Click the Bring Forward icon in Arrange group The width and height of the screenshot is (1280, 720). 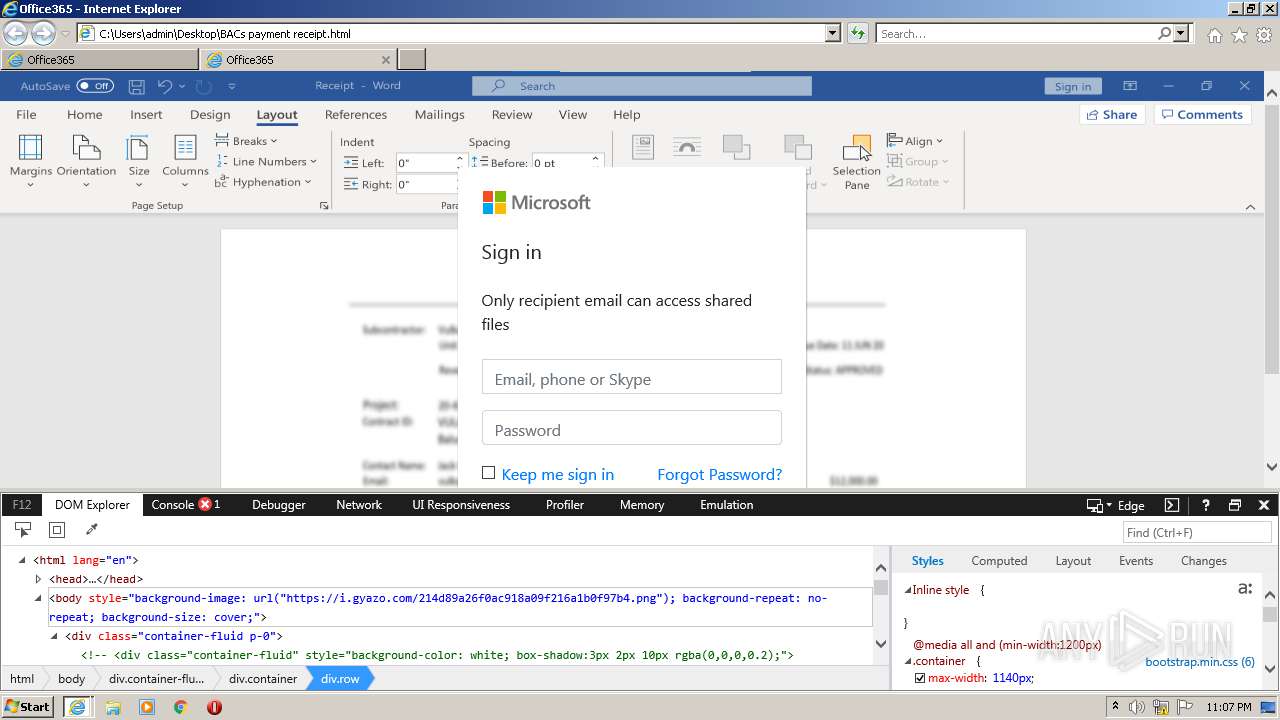click(x=736, y=148)
